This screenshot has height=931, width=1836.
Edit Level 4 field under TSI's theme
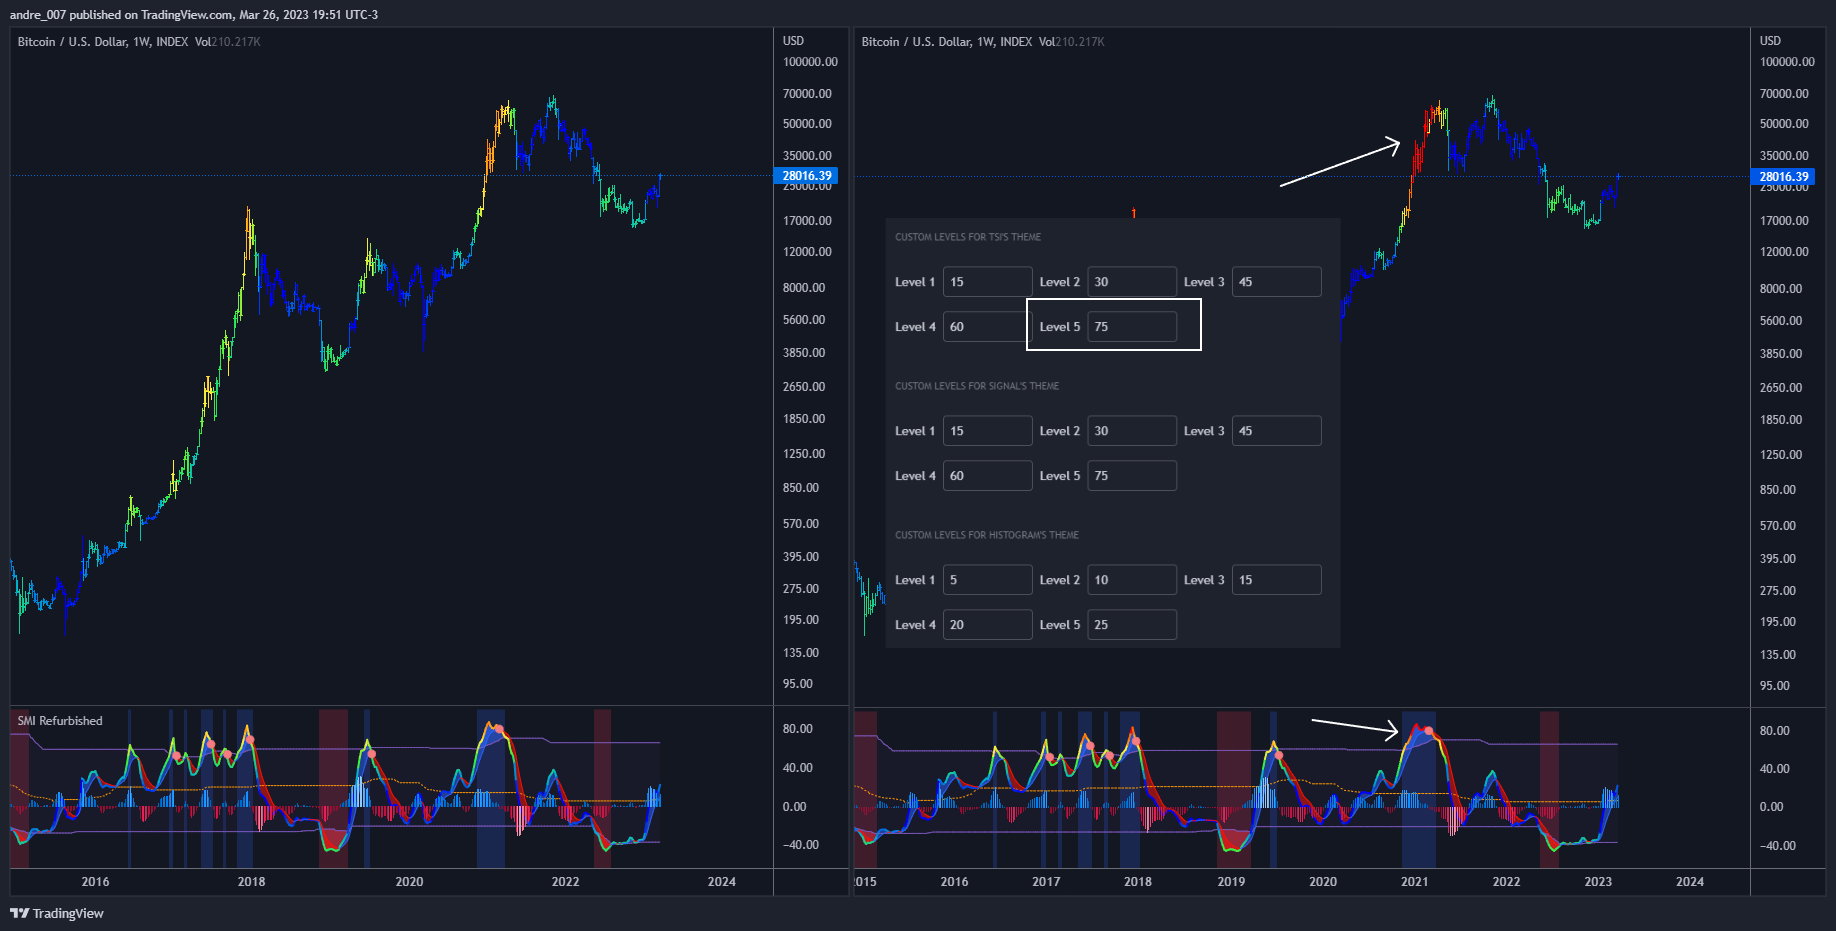[x=988, y=327]
